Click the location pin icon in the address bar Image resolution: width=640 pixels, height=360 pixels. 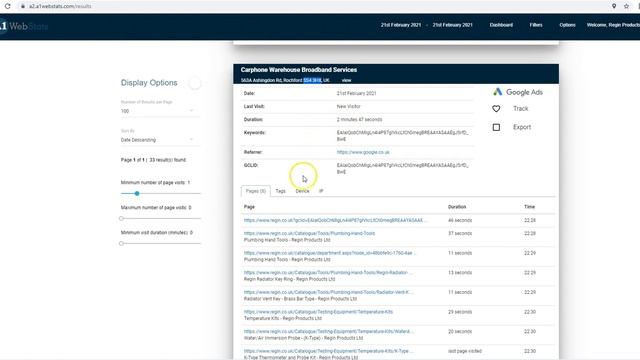pos(614,6)
